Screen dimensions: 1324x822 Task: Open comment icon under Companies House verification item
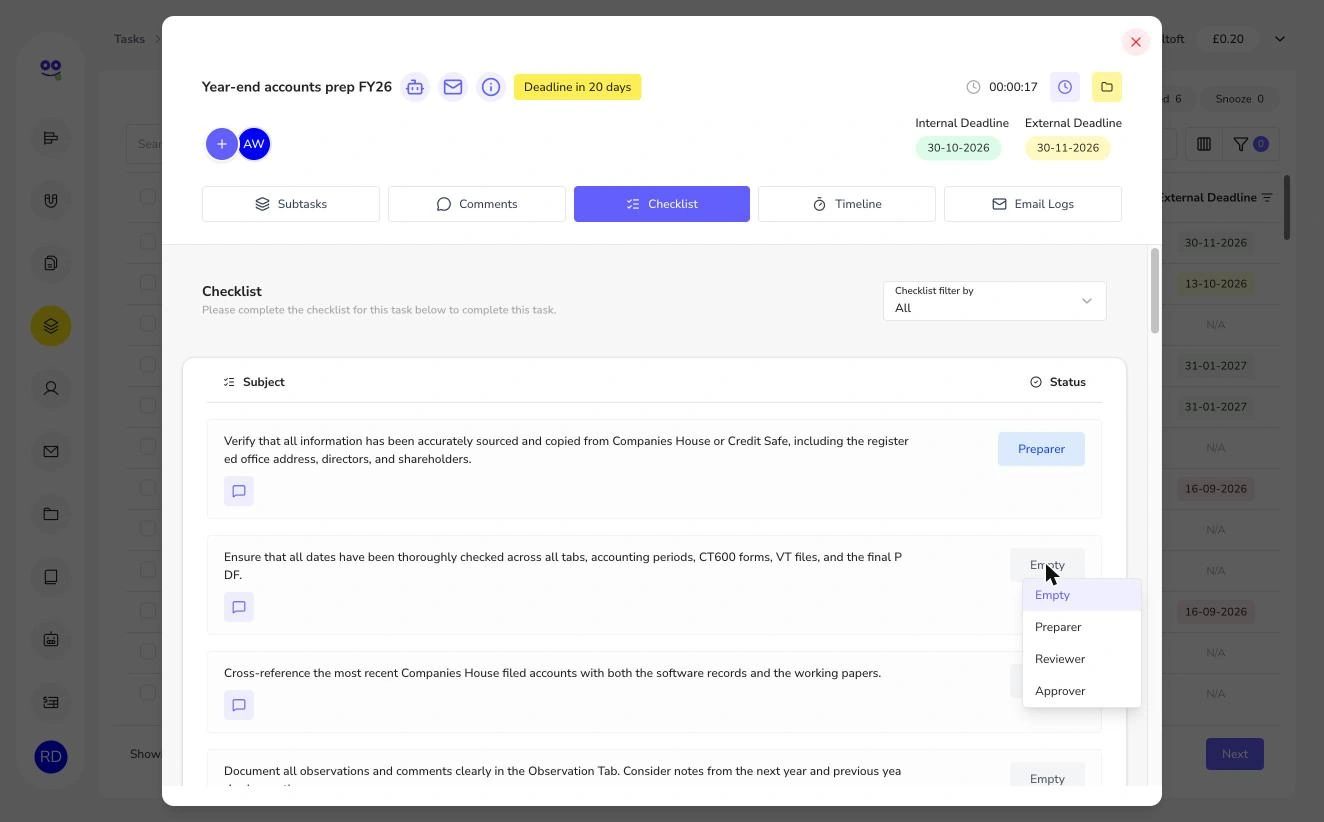click(239, 491)
